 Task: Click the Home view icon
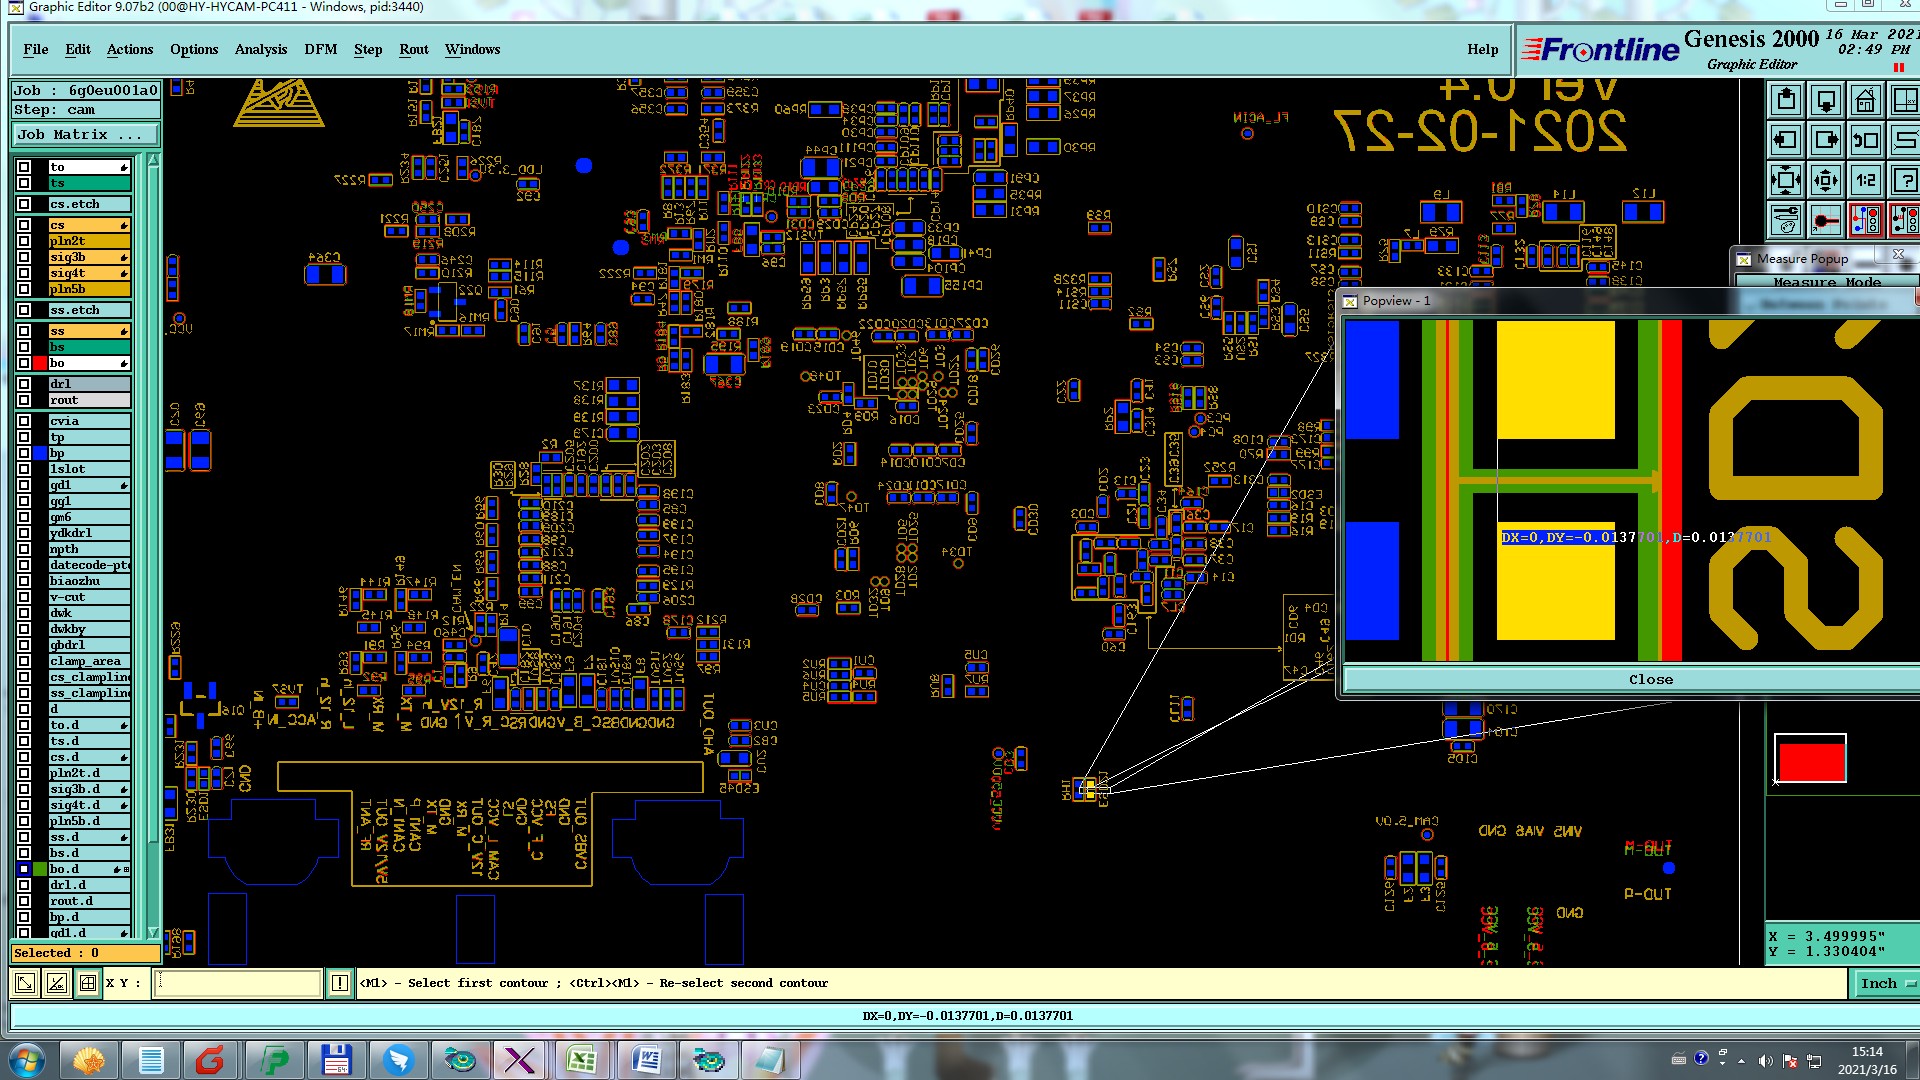1865,101
